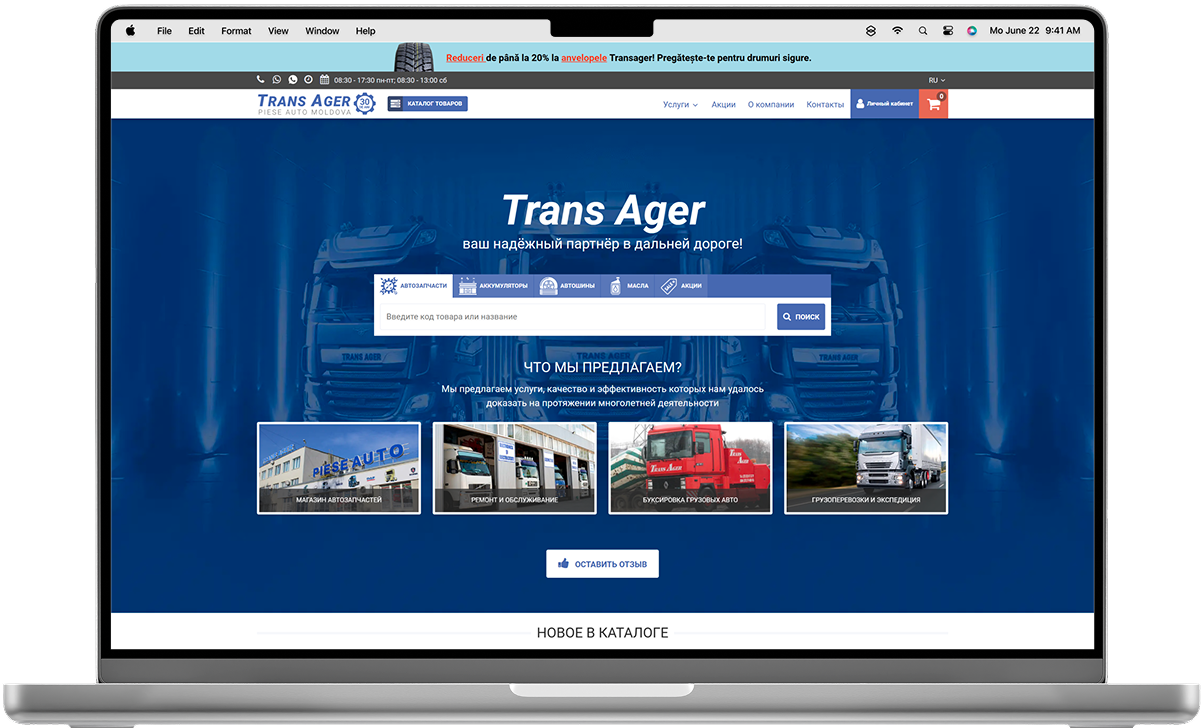Click the clock icon in the top bar
This screenshot has width=1201, height=728.
coord(309,80)
